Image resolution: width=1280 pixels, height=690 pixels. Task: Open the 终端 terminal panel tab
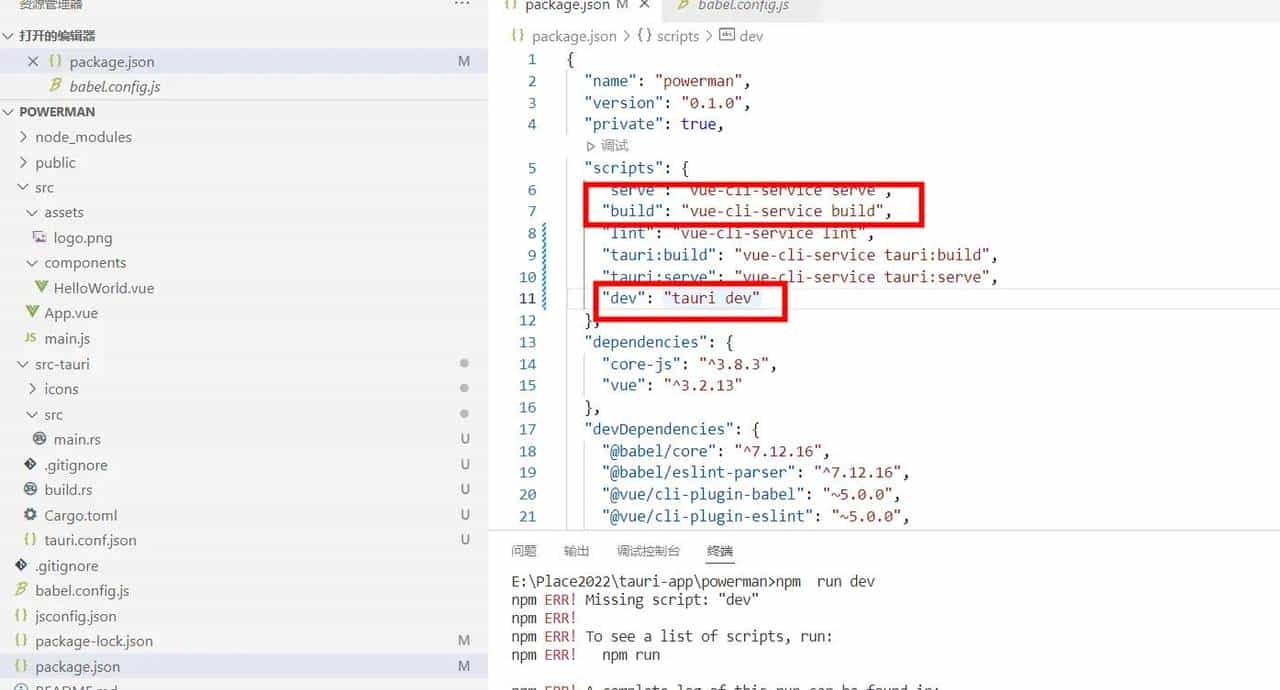pyautogui.click(x=720, y=551)
